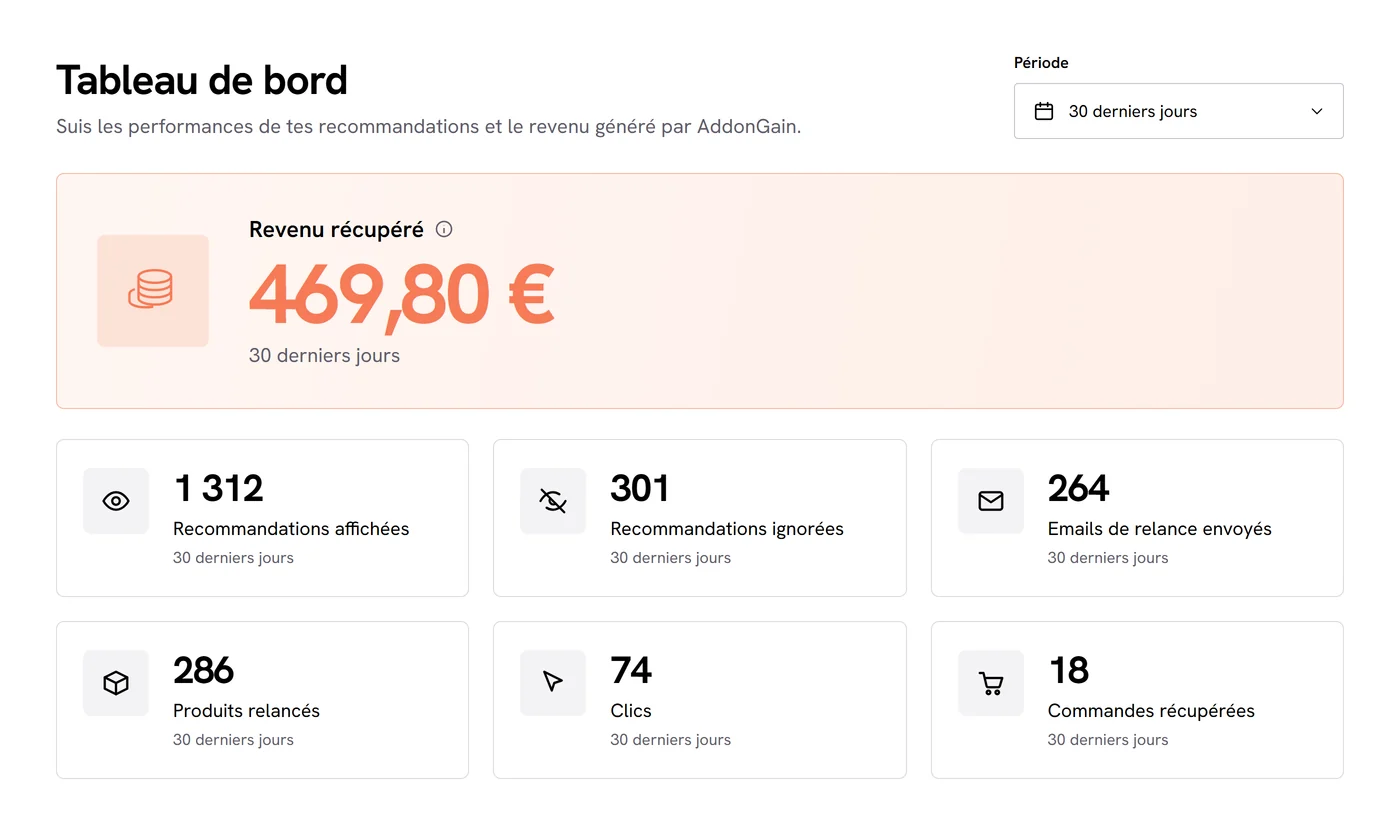Click the envelope icon for Emails de relance envoyés
The height and width of the screenshot is (835, 1400).
pyautogui.click(x=991, y=501)
